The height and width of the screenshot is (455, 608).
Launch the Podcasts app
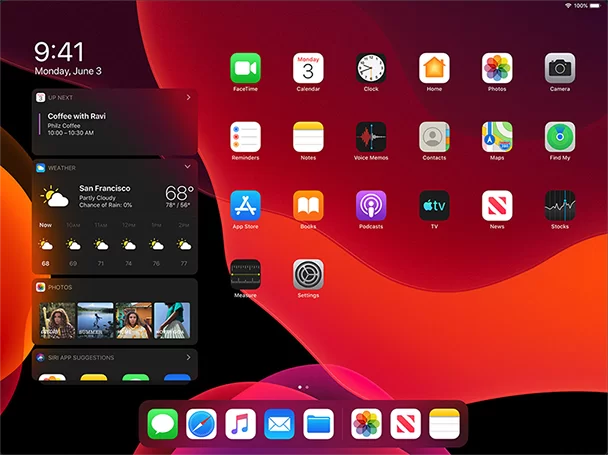[x=371, y=206]
